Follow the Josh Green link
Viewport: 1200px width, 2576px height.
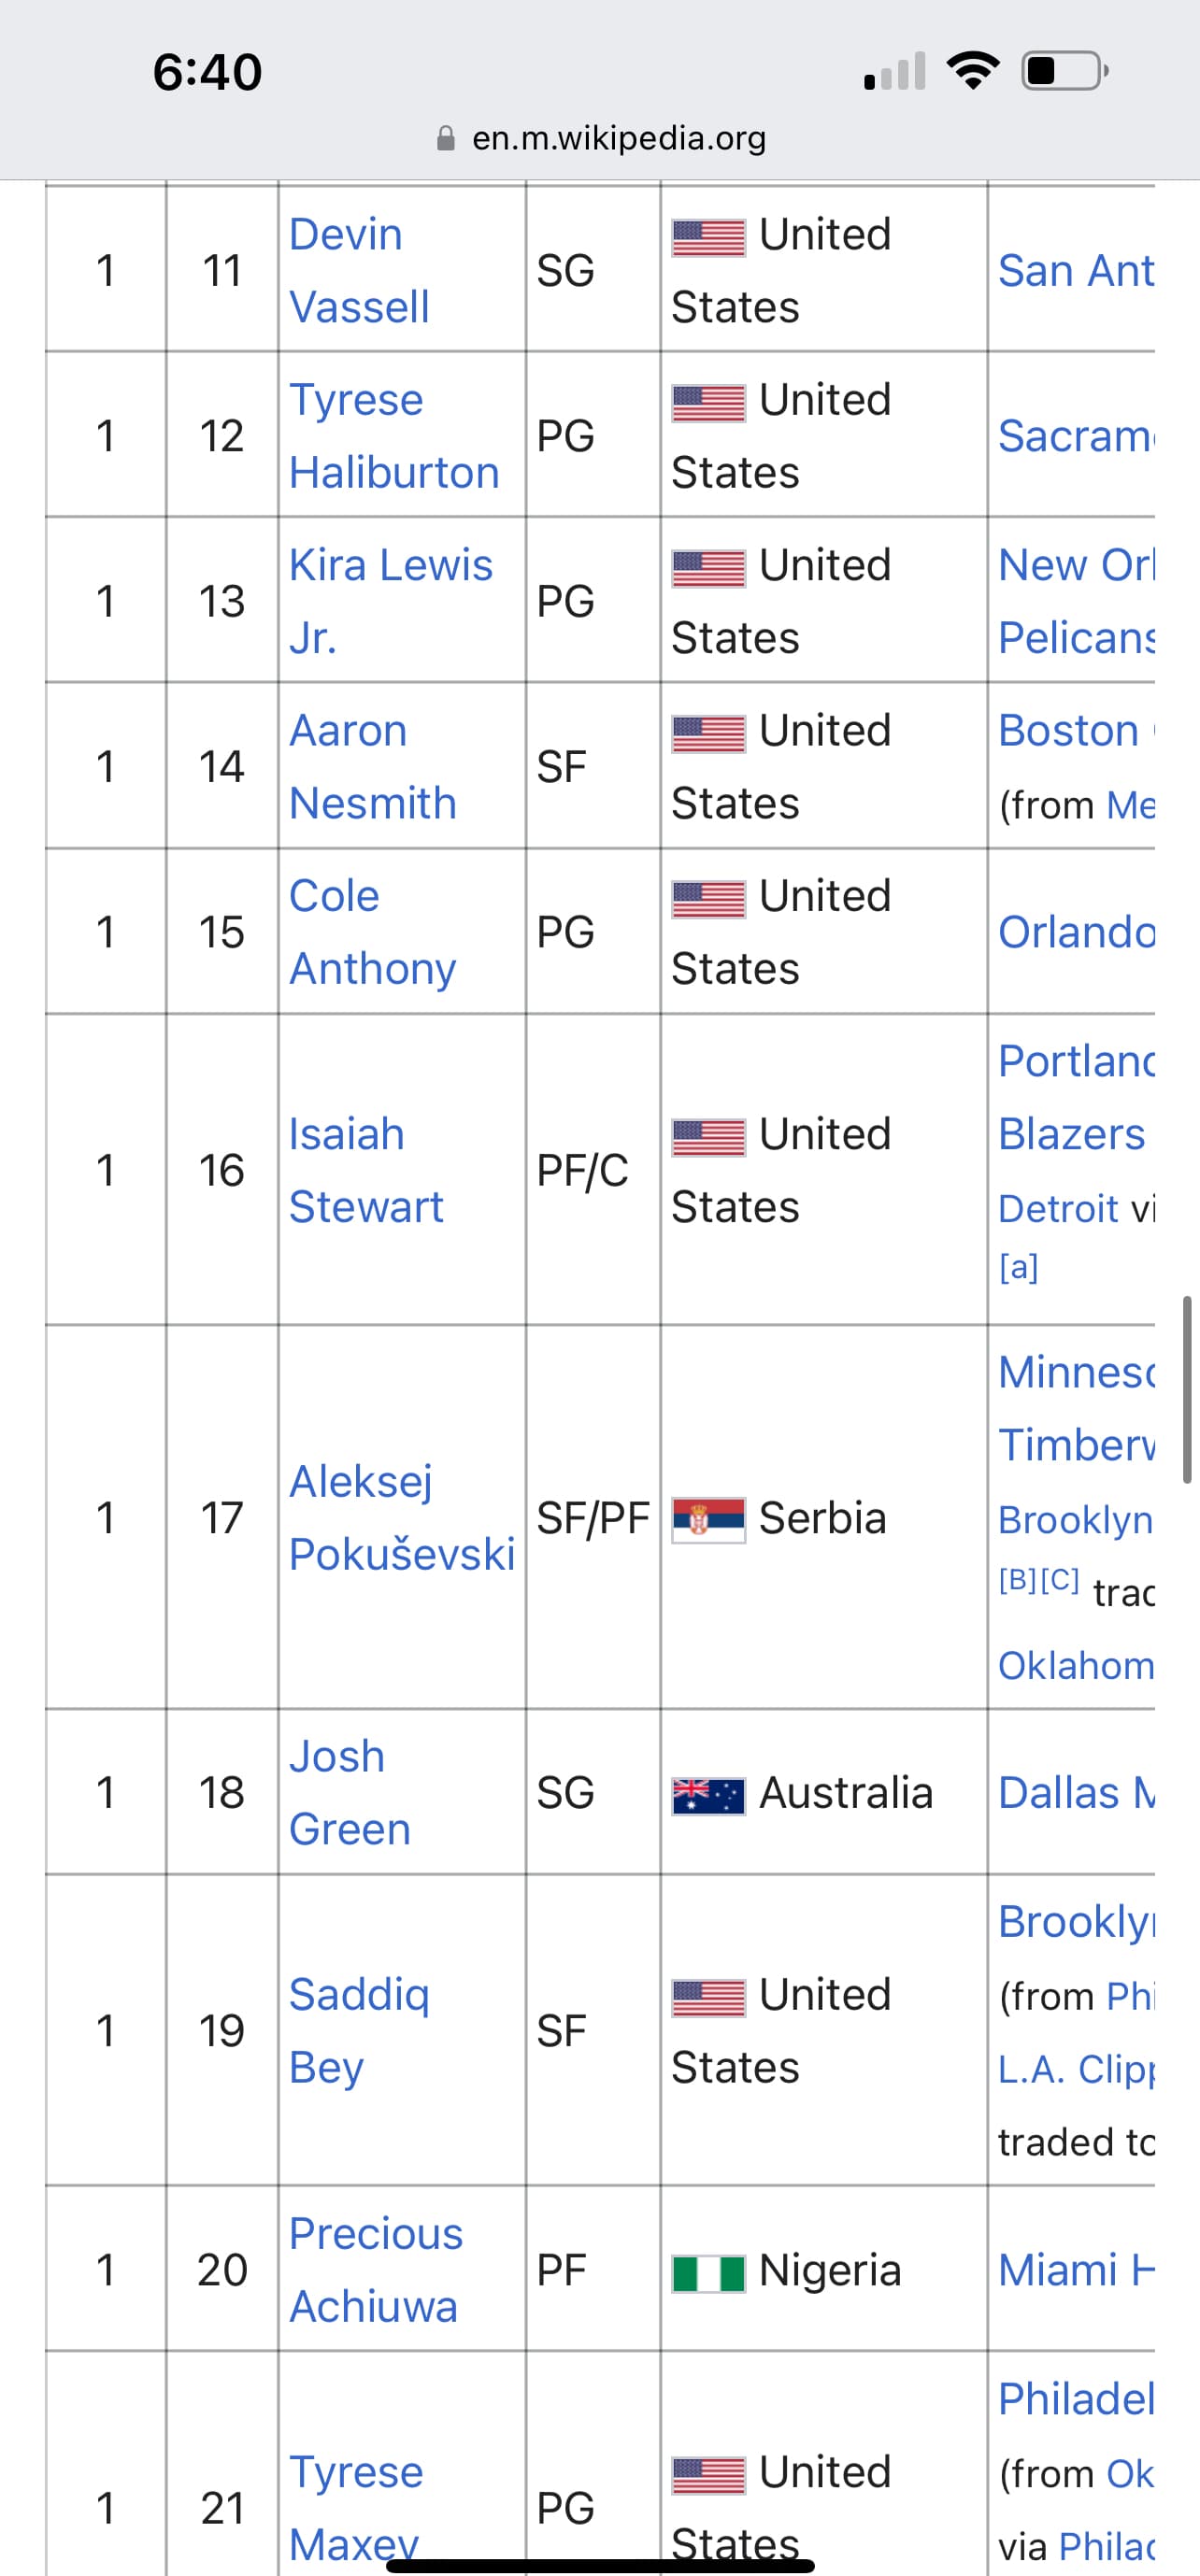point(350,1792)
